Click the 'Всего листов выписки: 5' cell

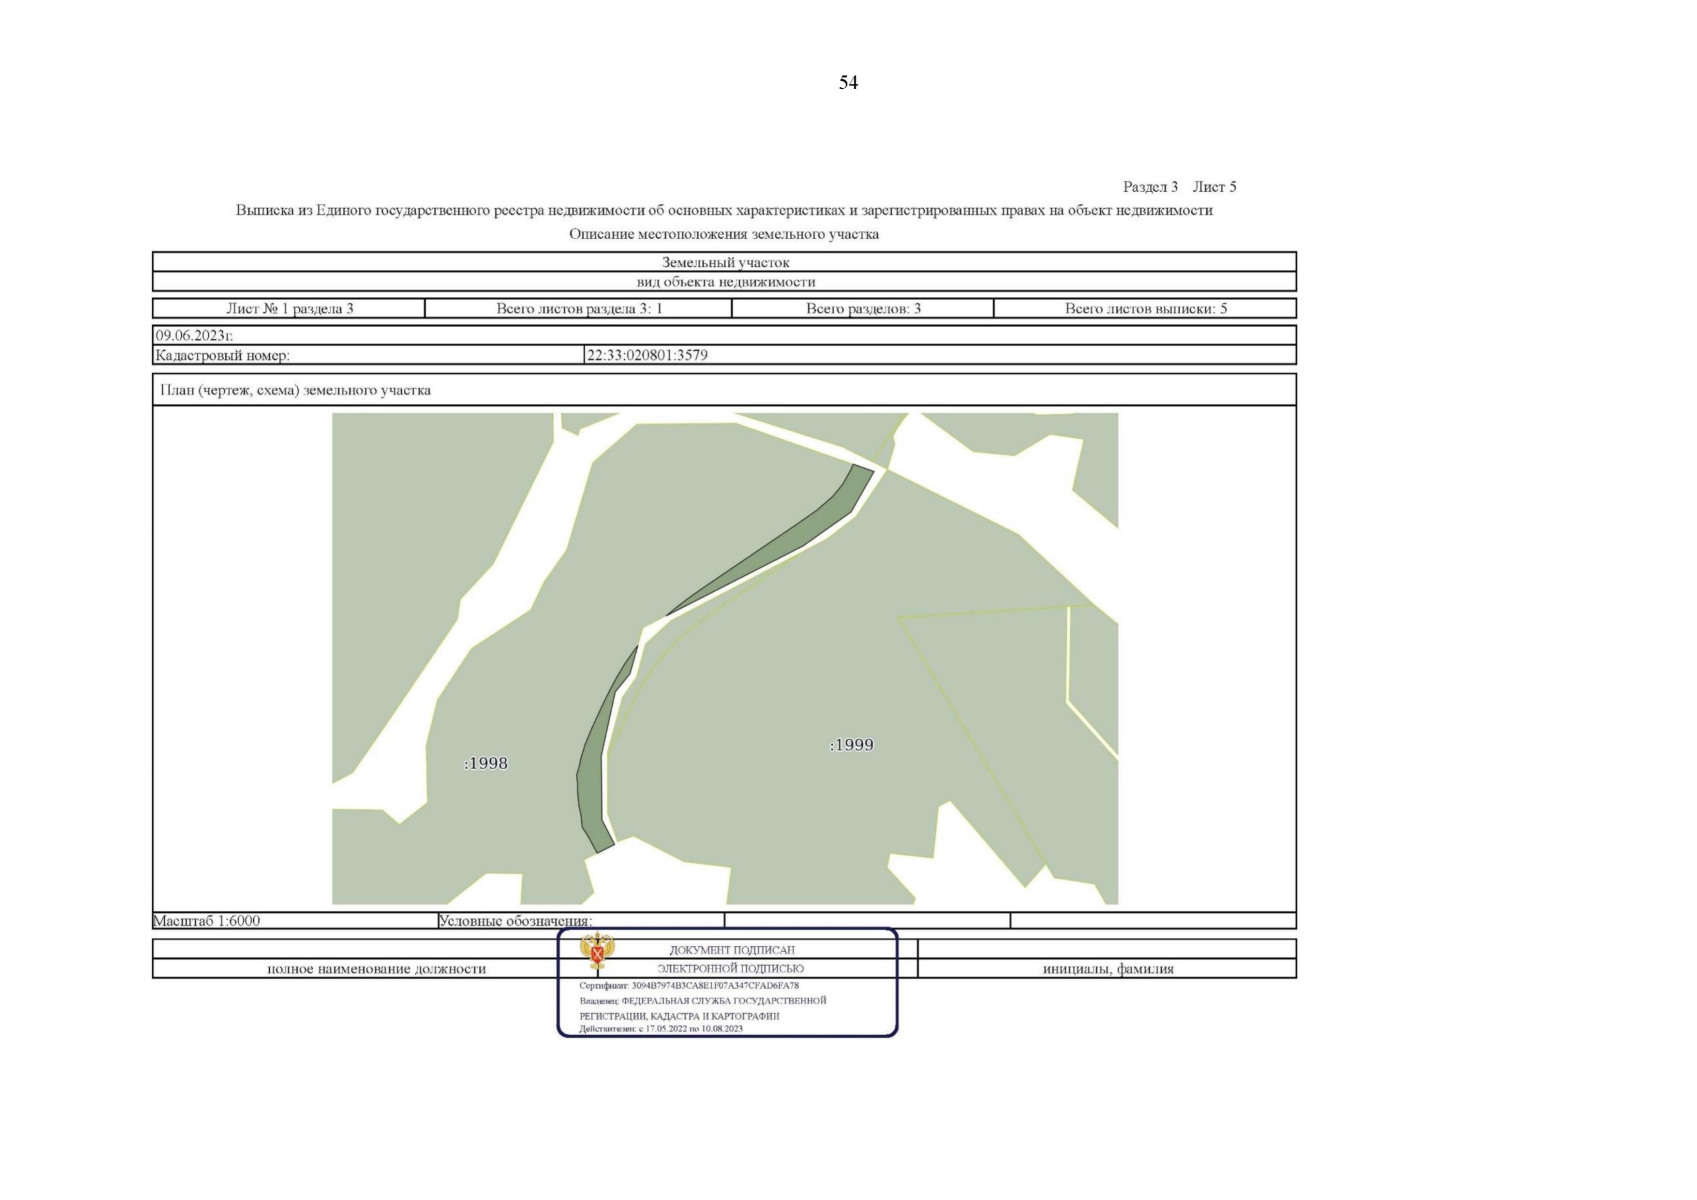[x=1145, y=308]
